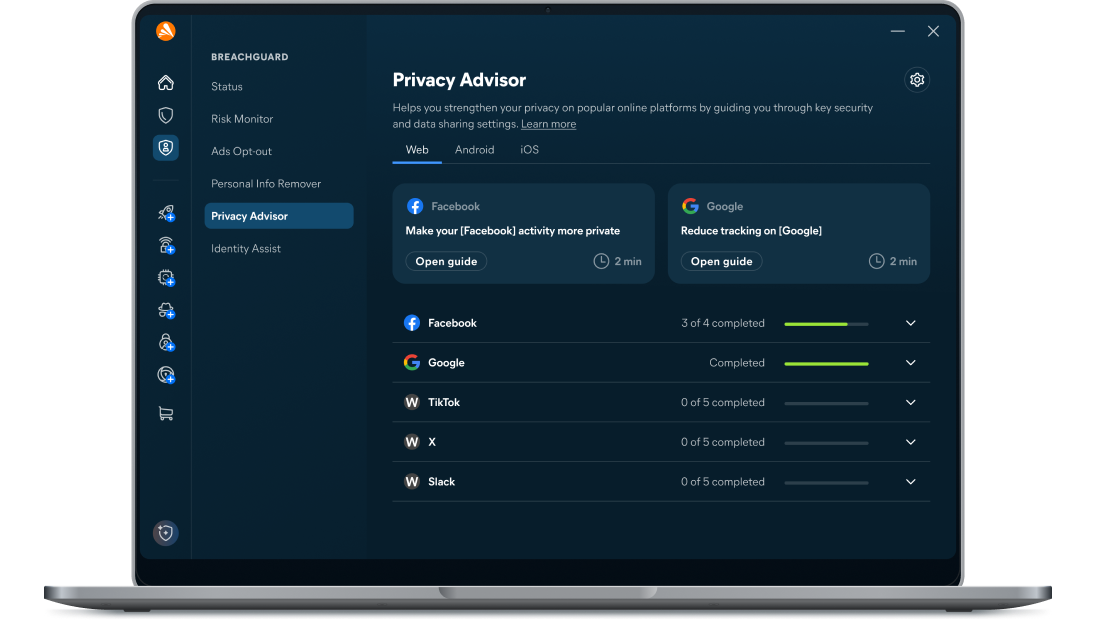Click the TikTok row W icon
Image resolution: width=1096 pixels, height=620 pixels.
tap(412, 403)
